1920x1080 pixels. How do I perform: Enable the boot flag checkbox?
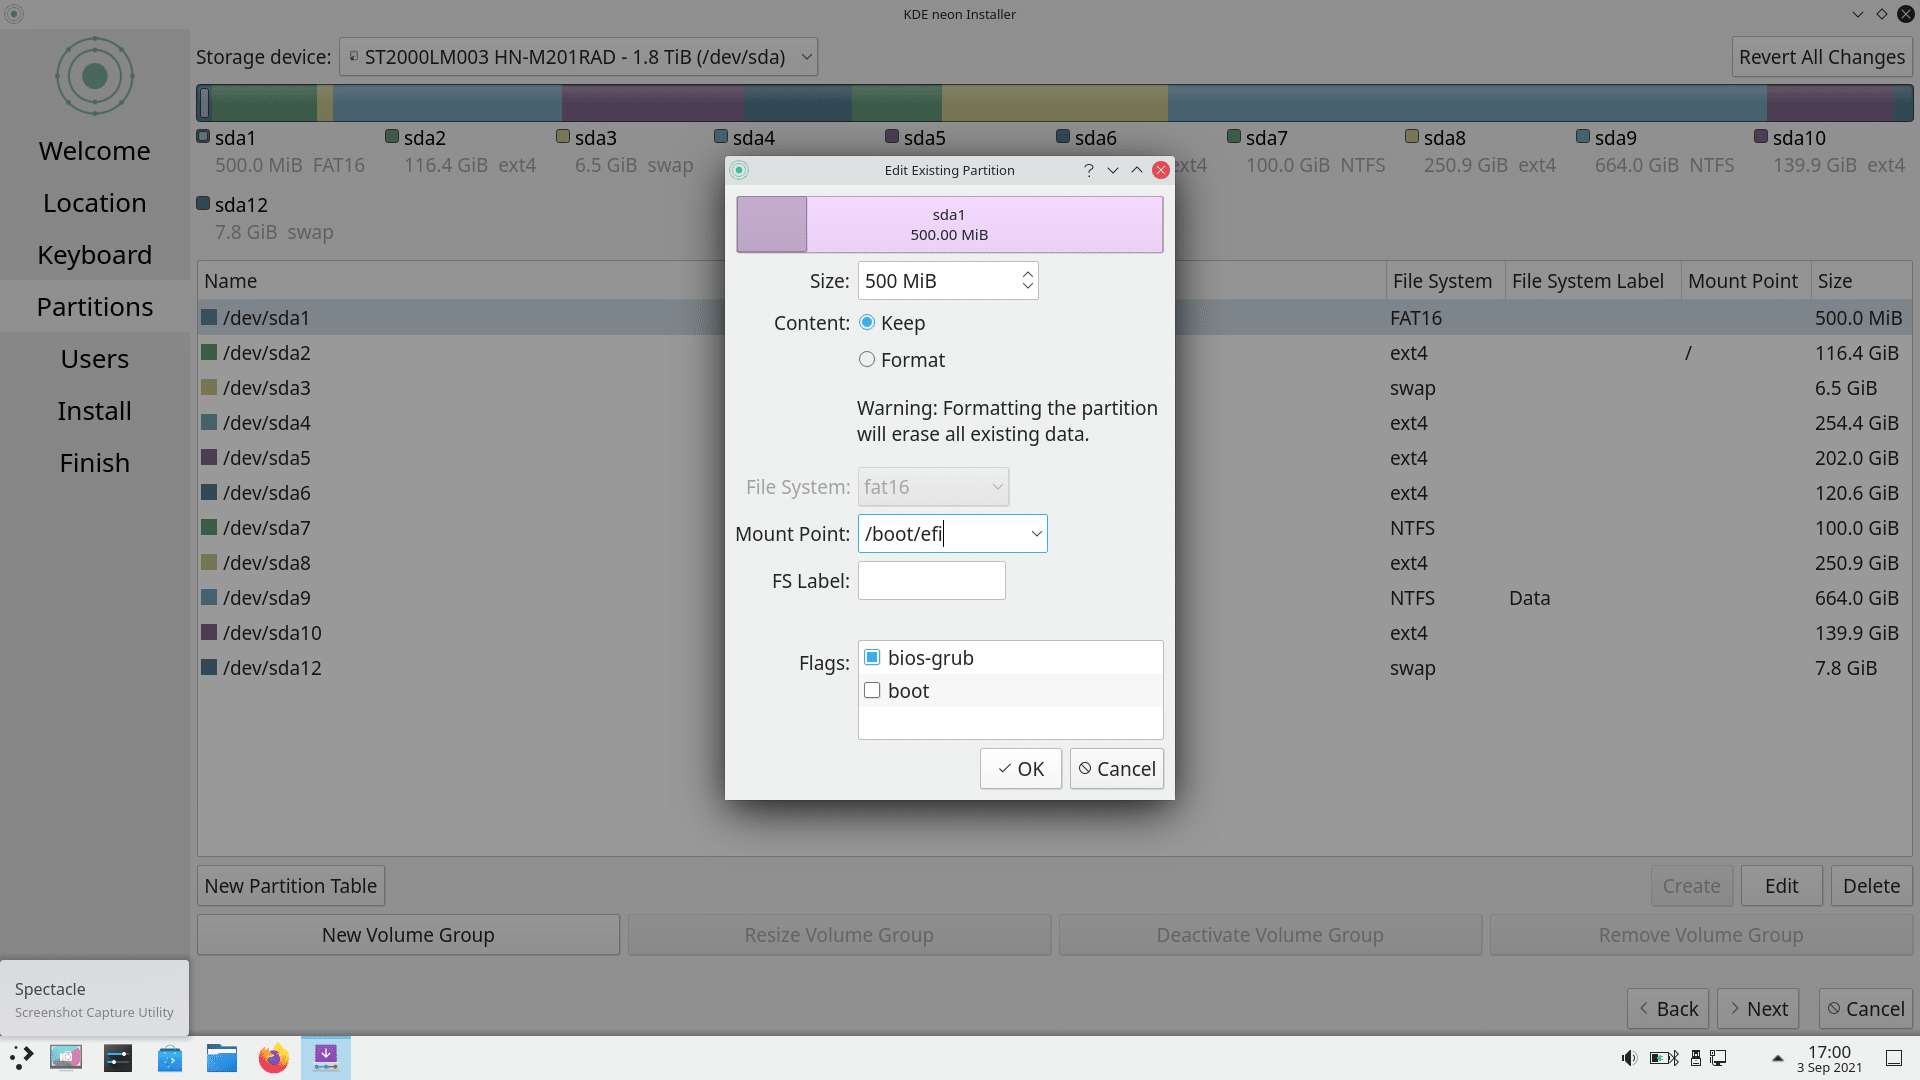pyautogui.click(x=872, y=691)
